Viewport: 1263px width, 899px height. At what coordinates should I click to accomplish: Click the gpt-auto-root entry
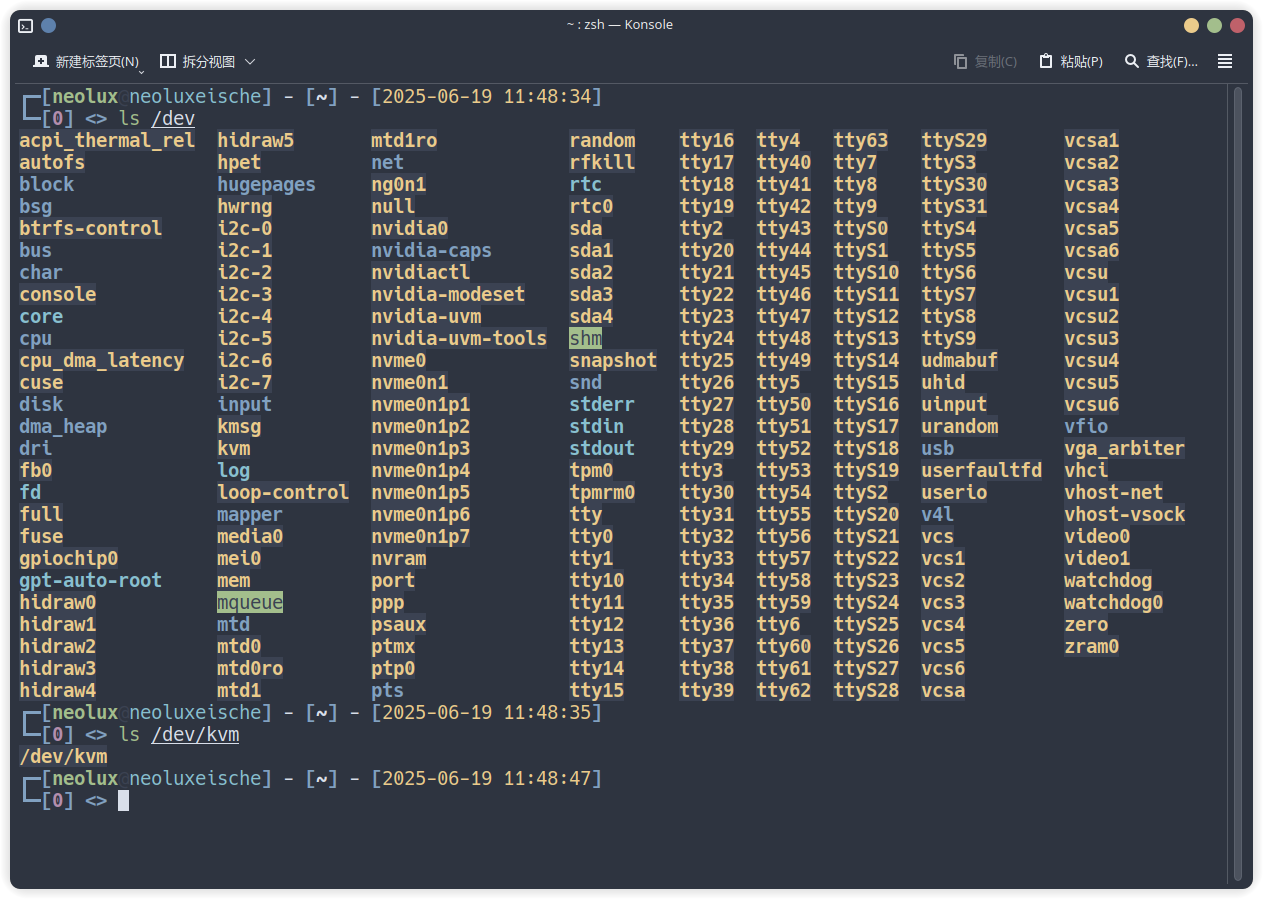click(x=90, y=580)
